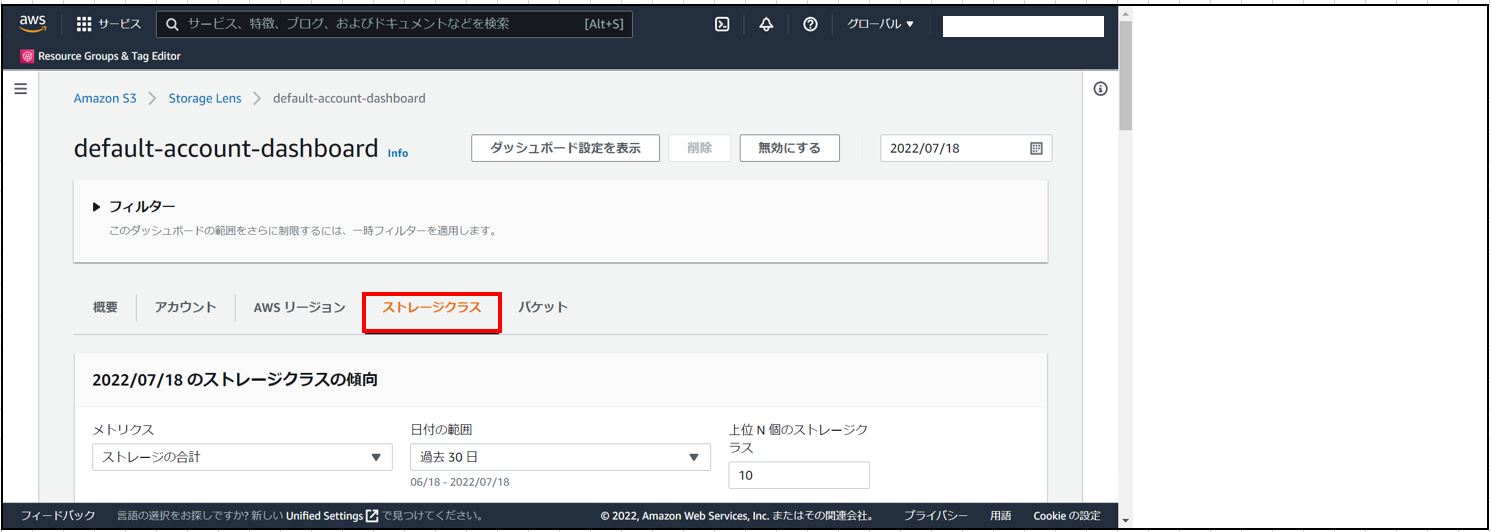Switch to the AWS リージョン tab

pos(300,308)
